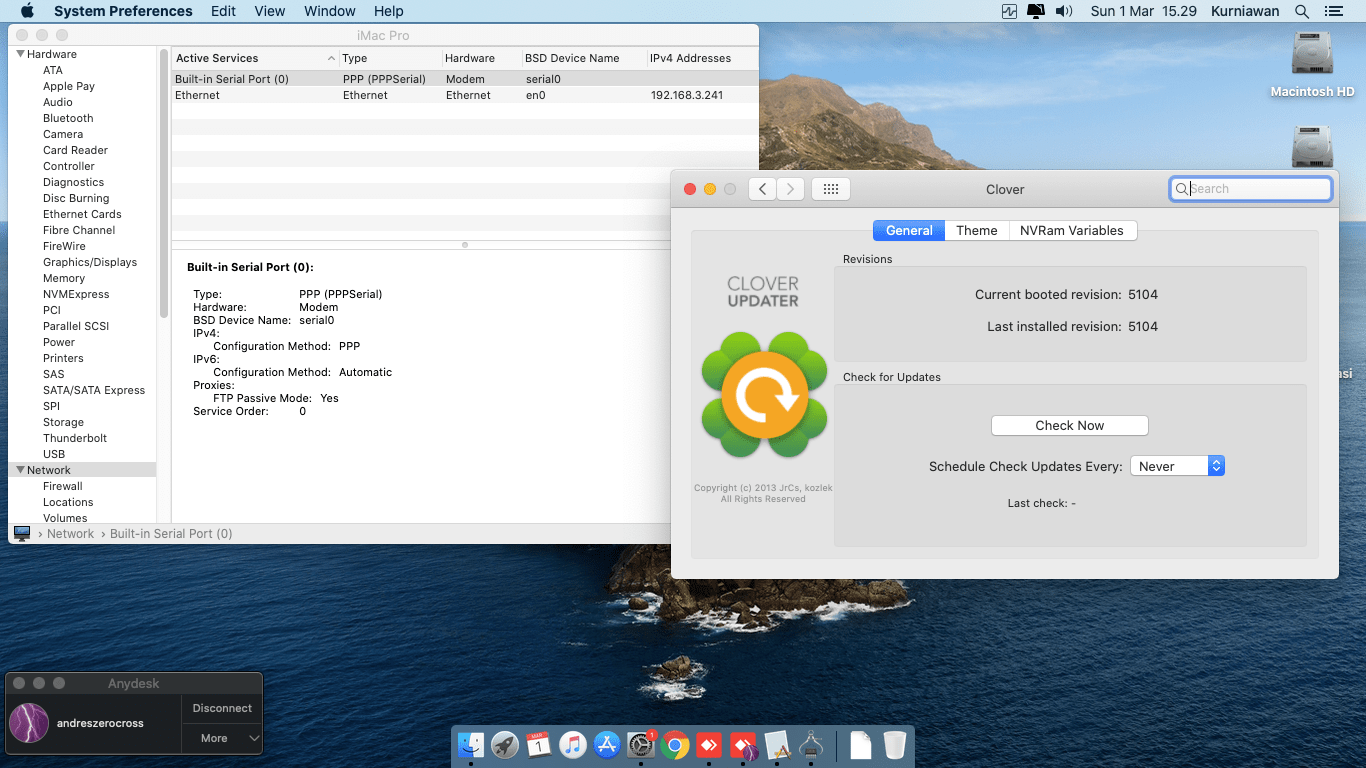The width and height of the screenshot is (1366, 768).
Task: Click the activity graph icon in menu bar
Action: [1009, 11]
